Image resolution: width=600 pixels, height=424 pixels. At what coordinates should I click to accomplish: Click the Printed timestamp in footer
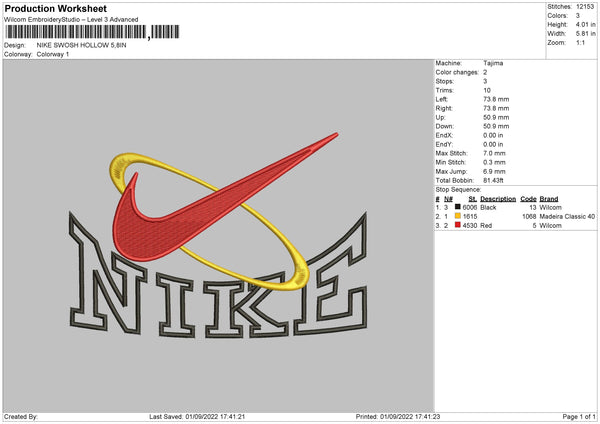click(x=398, y=417)
